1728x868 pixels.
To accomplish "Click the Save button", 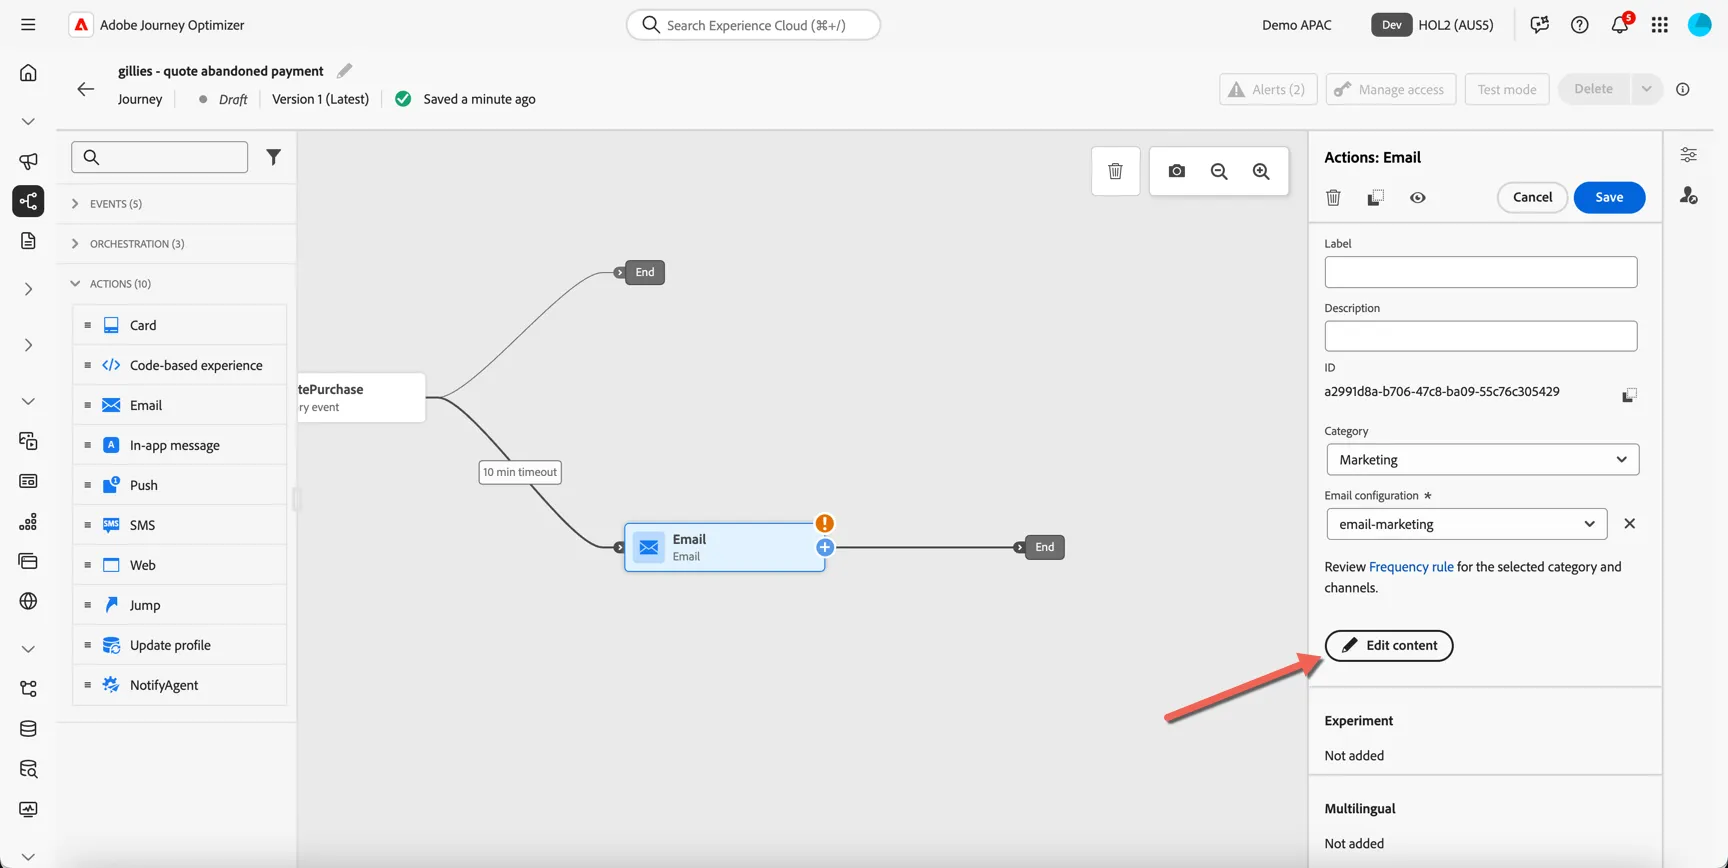I will coord(1609,197).
